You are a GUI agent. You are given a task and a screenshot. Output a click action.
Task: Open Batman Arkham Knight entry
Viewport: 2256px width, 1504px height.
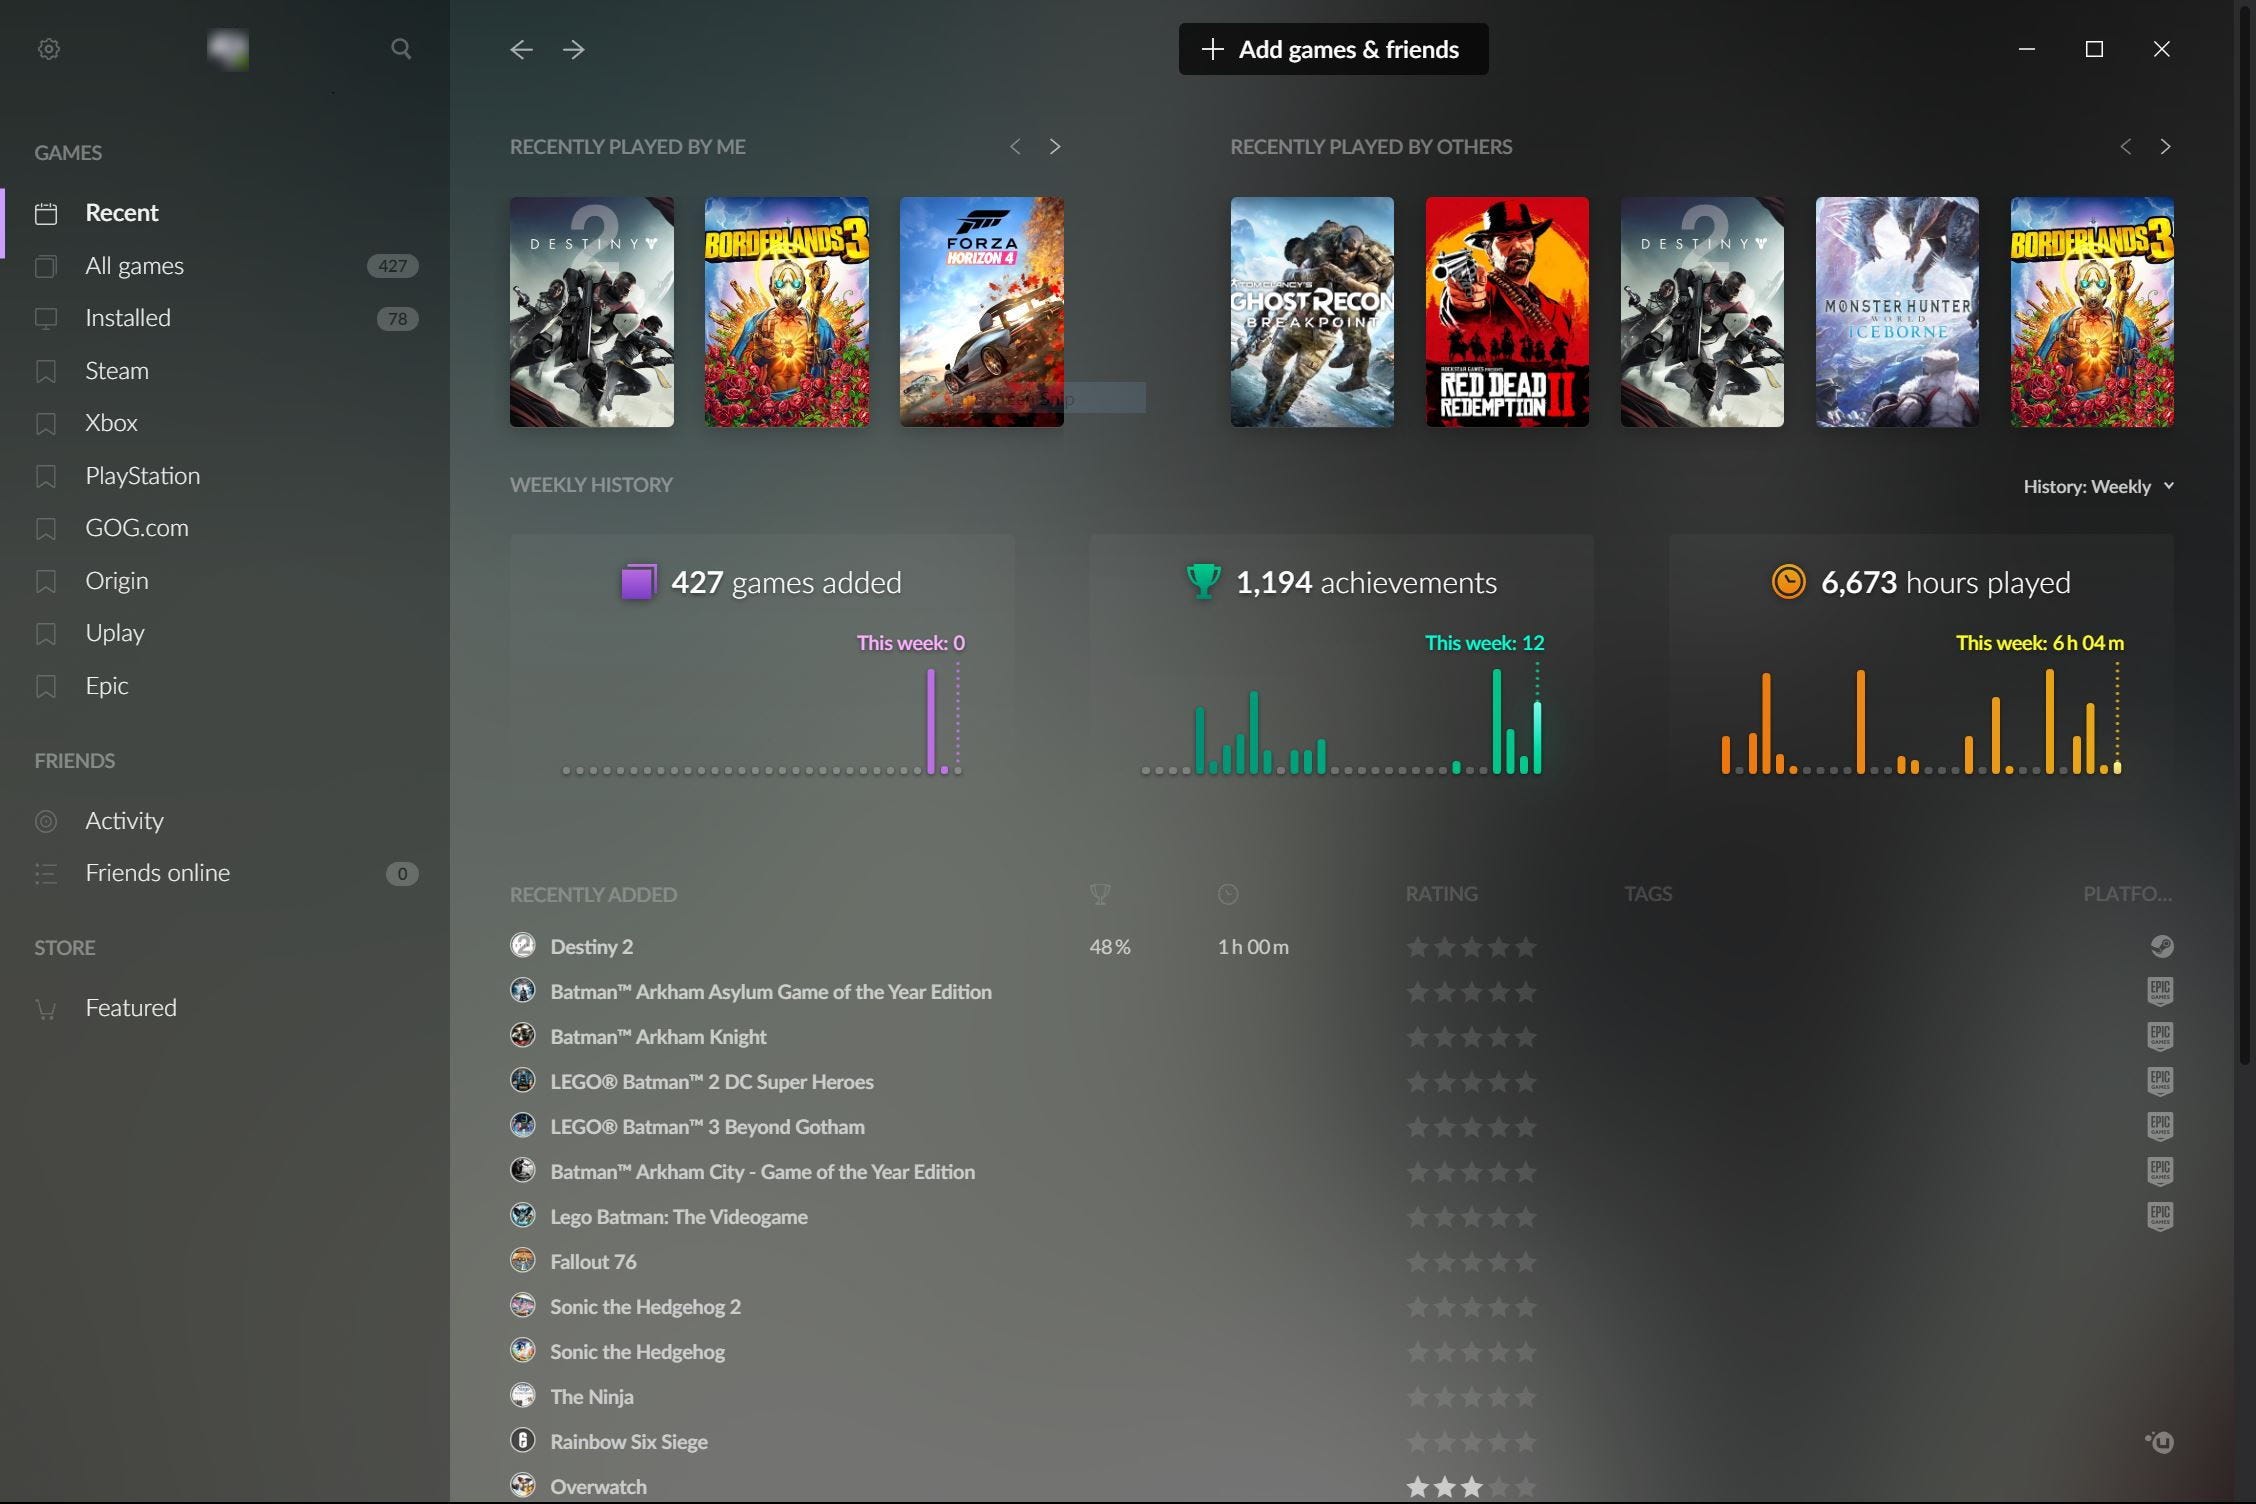(x=658, y=1037)
